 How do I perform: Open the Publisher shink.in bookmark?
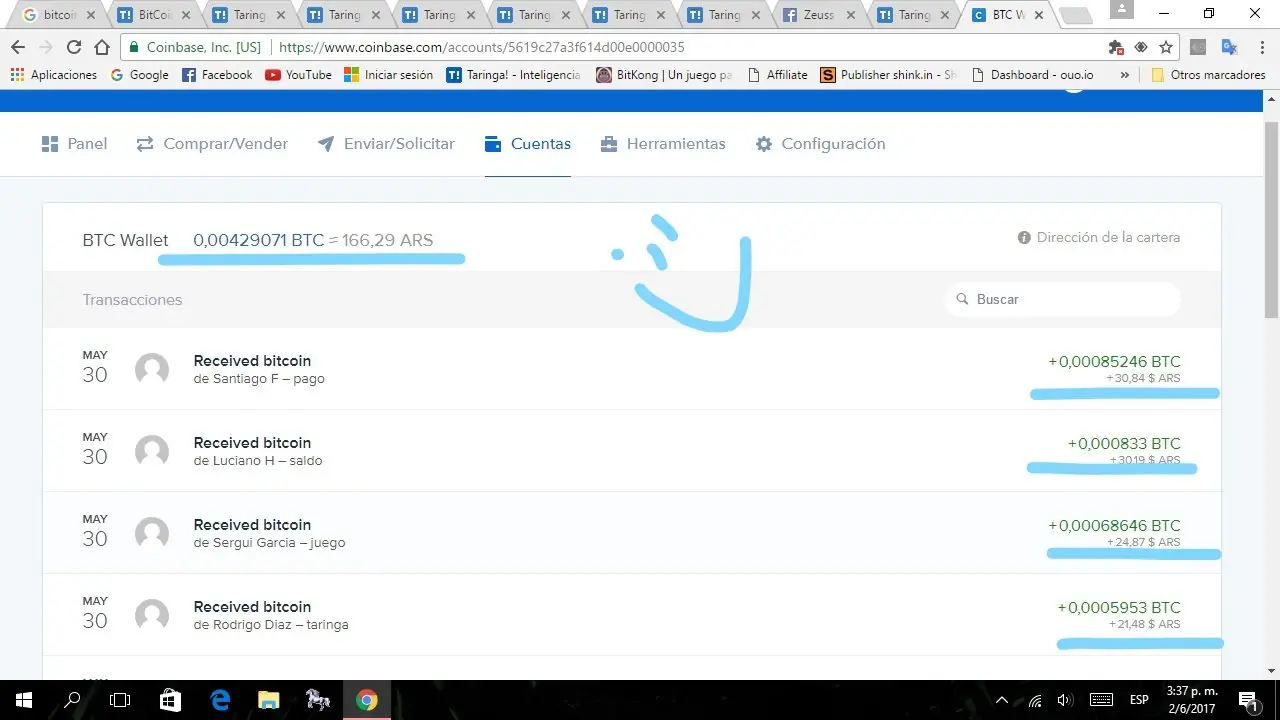[x=888, y=75]
